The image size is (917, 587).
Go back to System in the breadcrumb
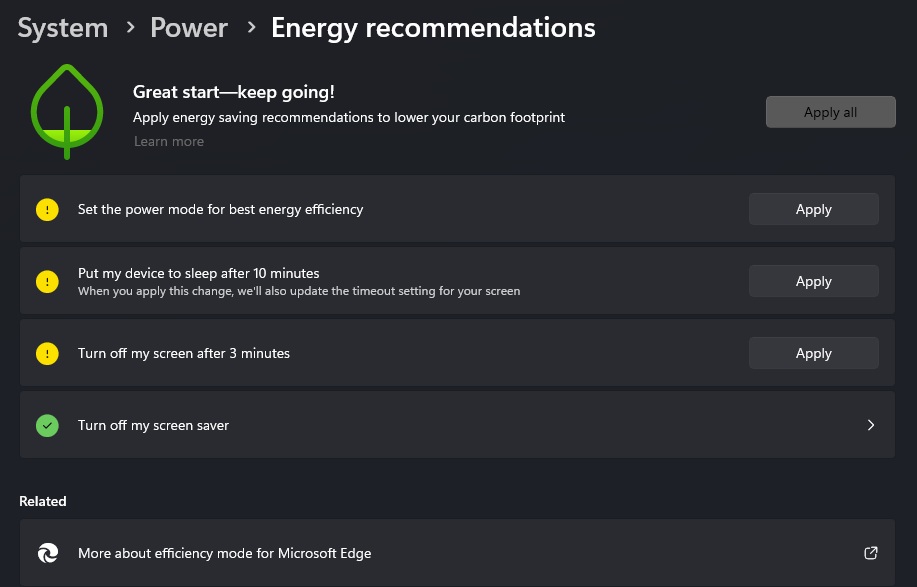point(63,28)
